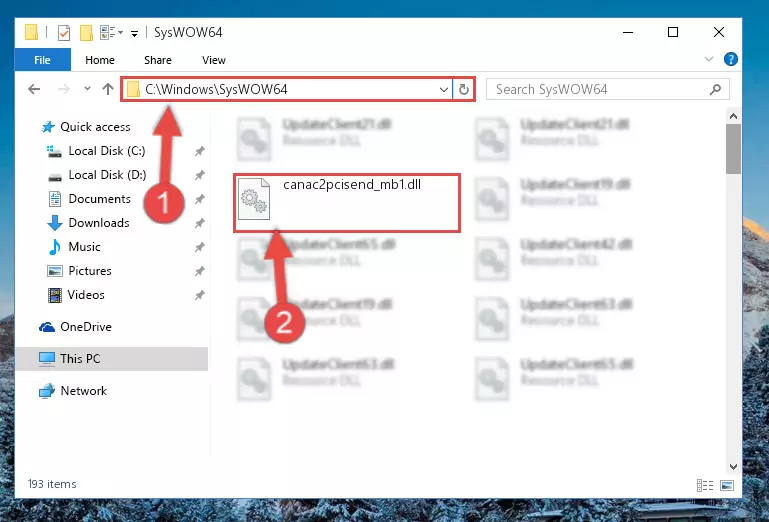Close the SysWOW64 window
This screenshot has height=522, width=769.
pos(718,32)
